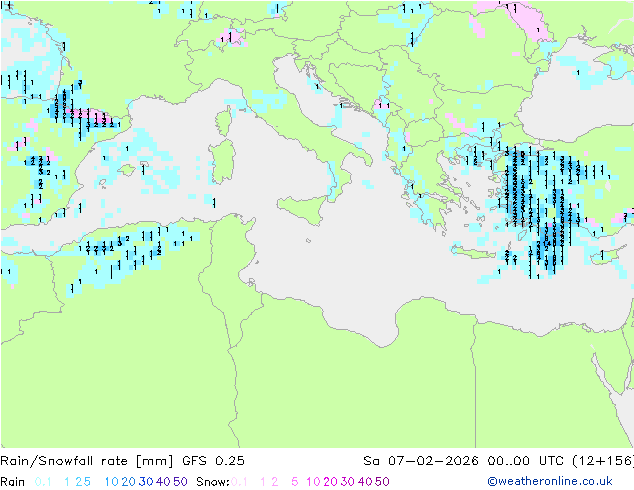The image size is (634, 490).
Task: Click the "Snow:" legend label
Action: [213, 482]
